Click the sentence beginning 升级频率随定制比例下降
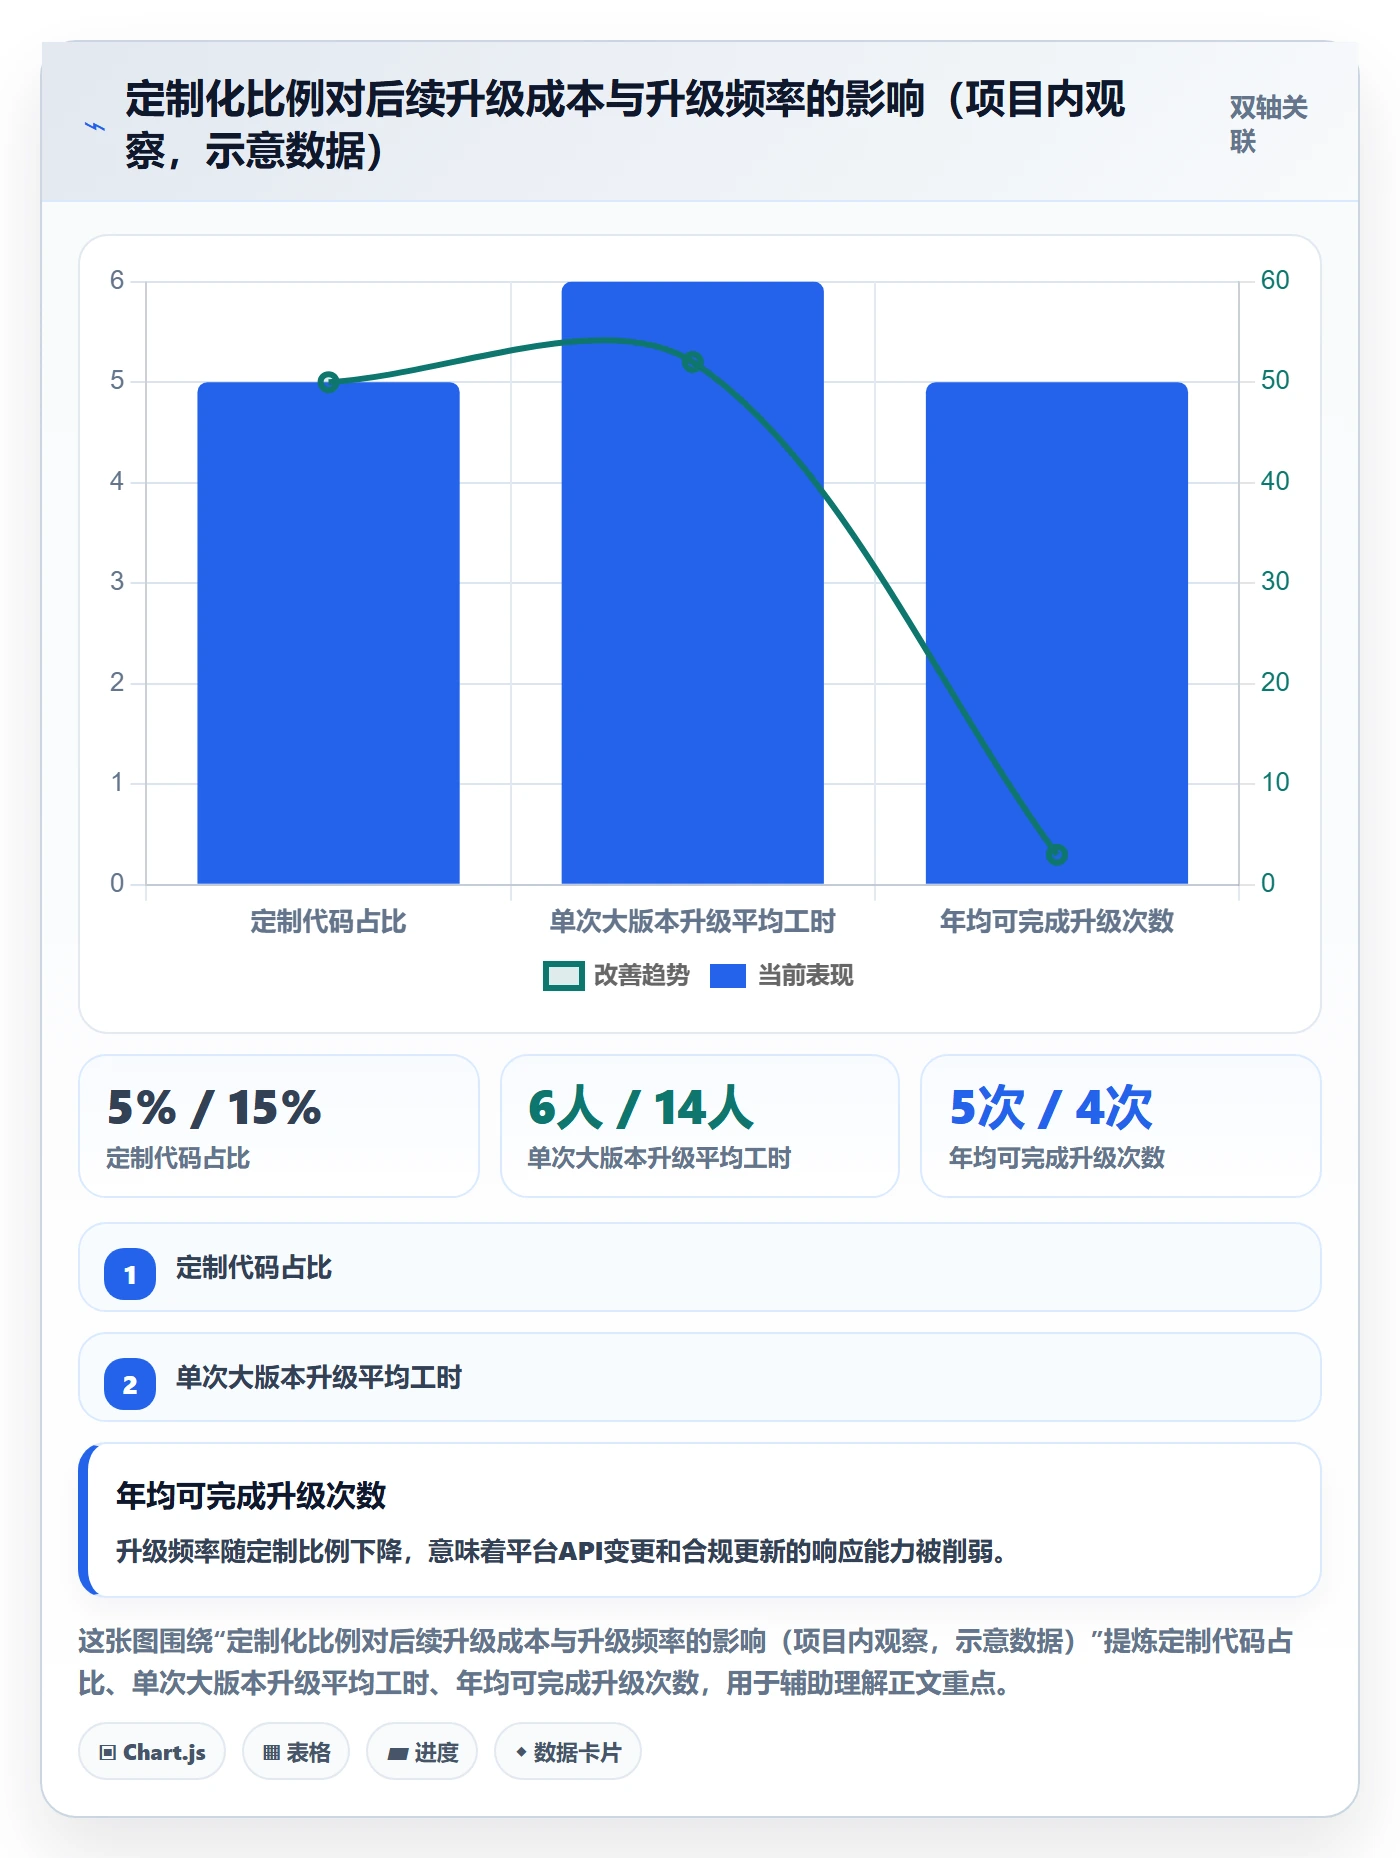 coord(561,1551)
